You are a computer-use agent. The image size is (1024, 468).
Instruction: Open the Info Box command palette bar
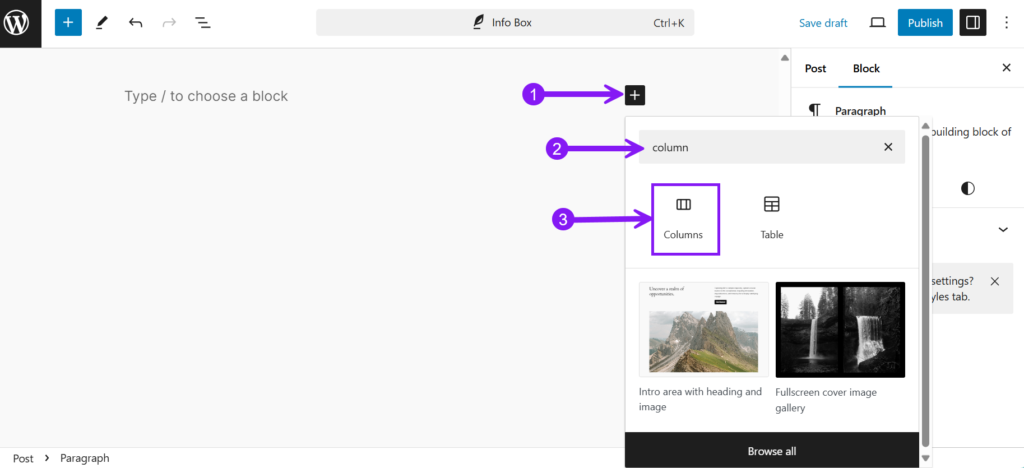tap(505, 23)
